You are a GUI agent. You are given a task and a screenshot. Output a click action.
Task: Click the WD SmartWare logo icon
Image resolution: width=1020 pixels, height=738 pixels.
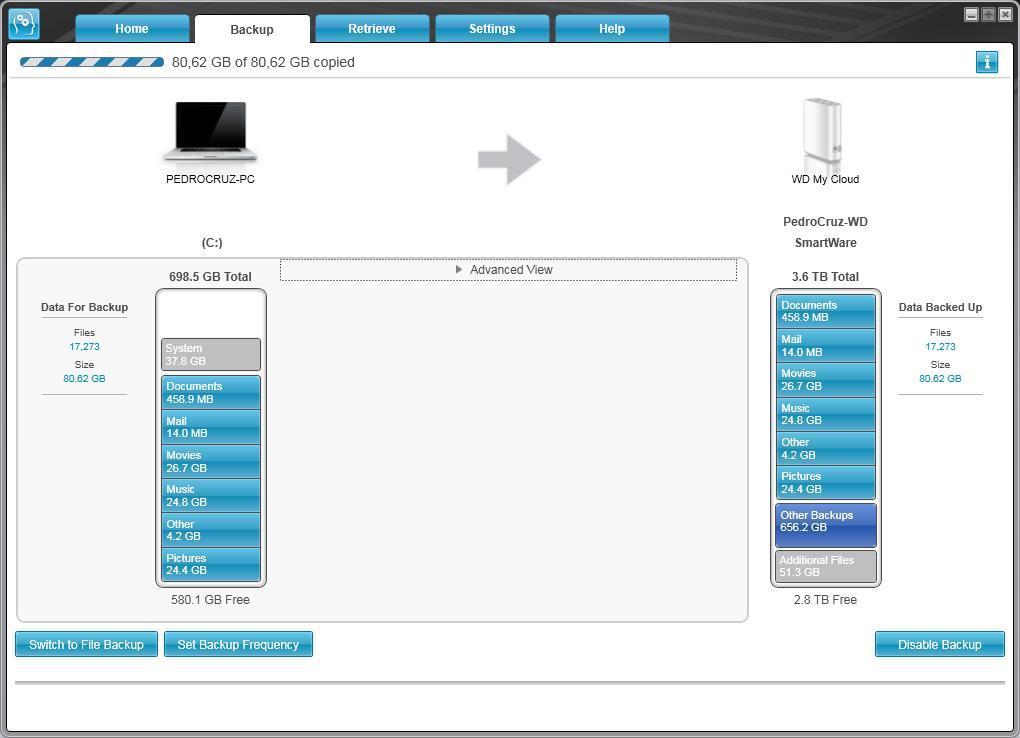24,24
